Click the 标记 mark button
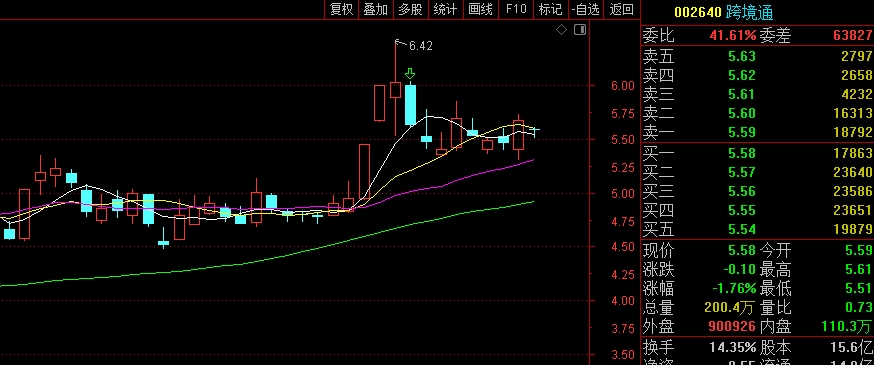Image resolution: width=874 pixels, height=365 pixels. (x=550, y=9)
